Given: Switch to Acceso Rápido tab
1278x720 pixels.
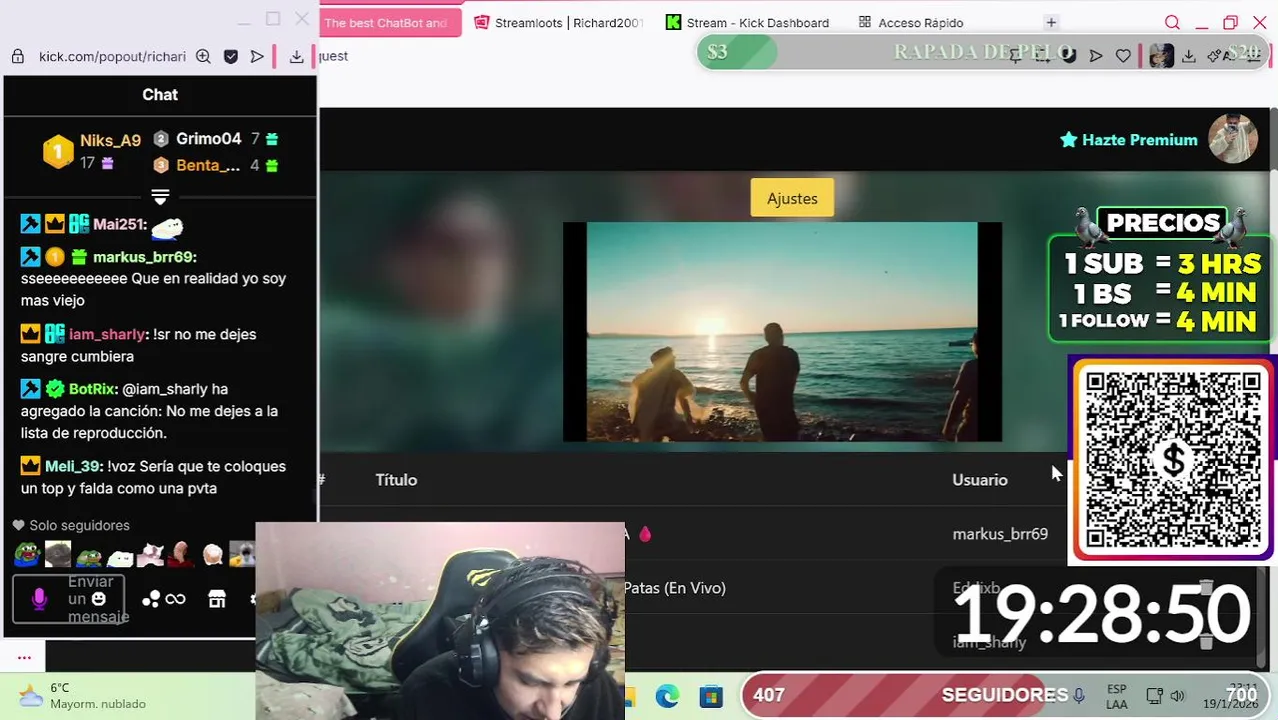Looking at the screenshot, I should (911, 22).
